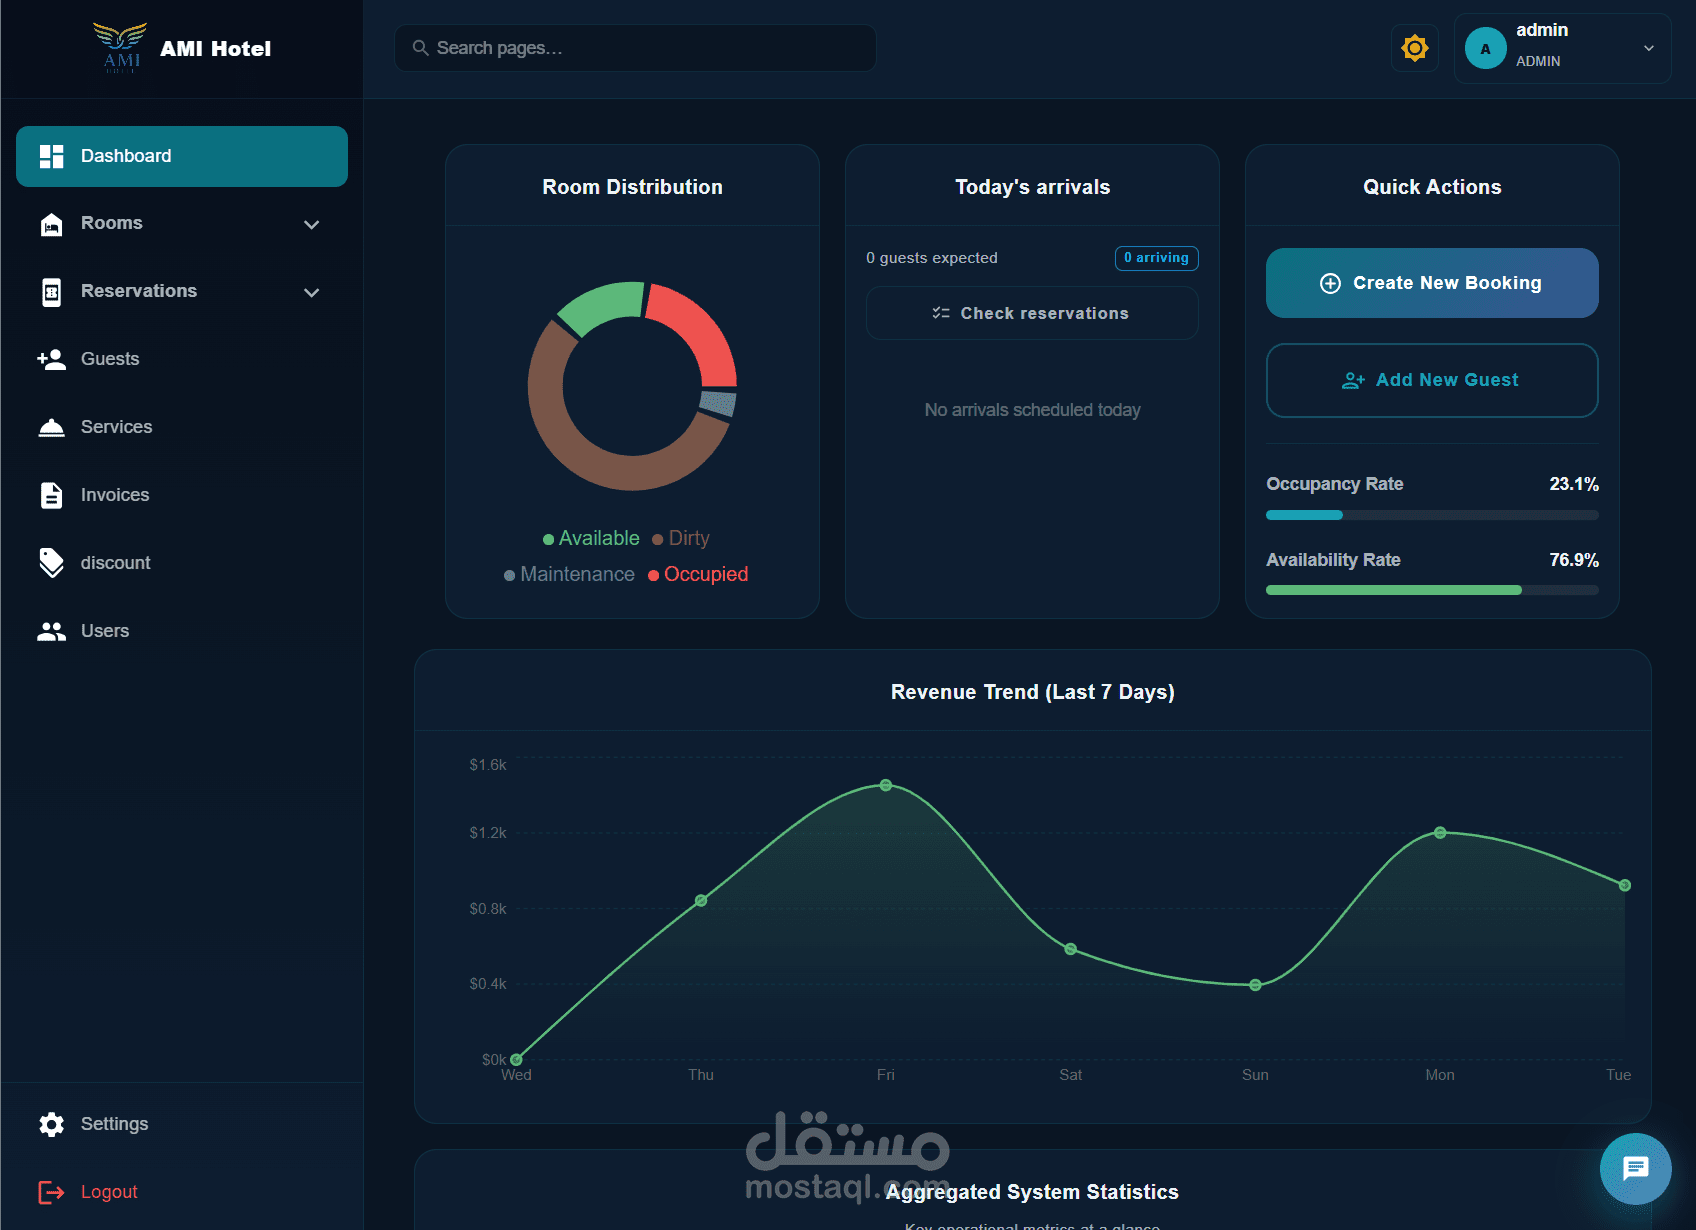
Task: Click the Rooms bed icon
Action: coord(51,224)
